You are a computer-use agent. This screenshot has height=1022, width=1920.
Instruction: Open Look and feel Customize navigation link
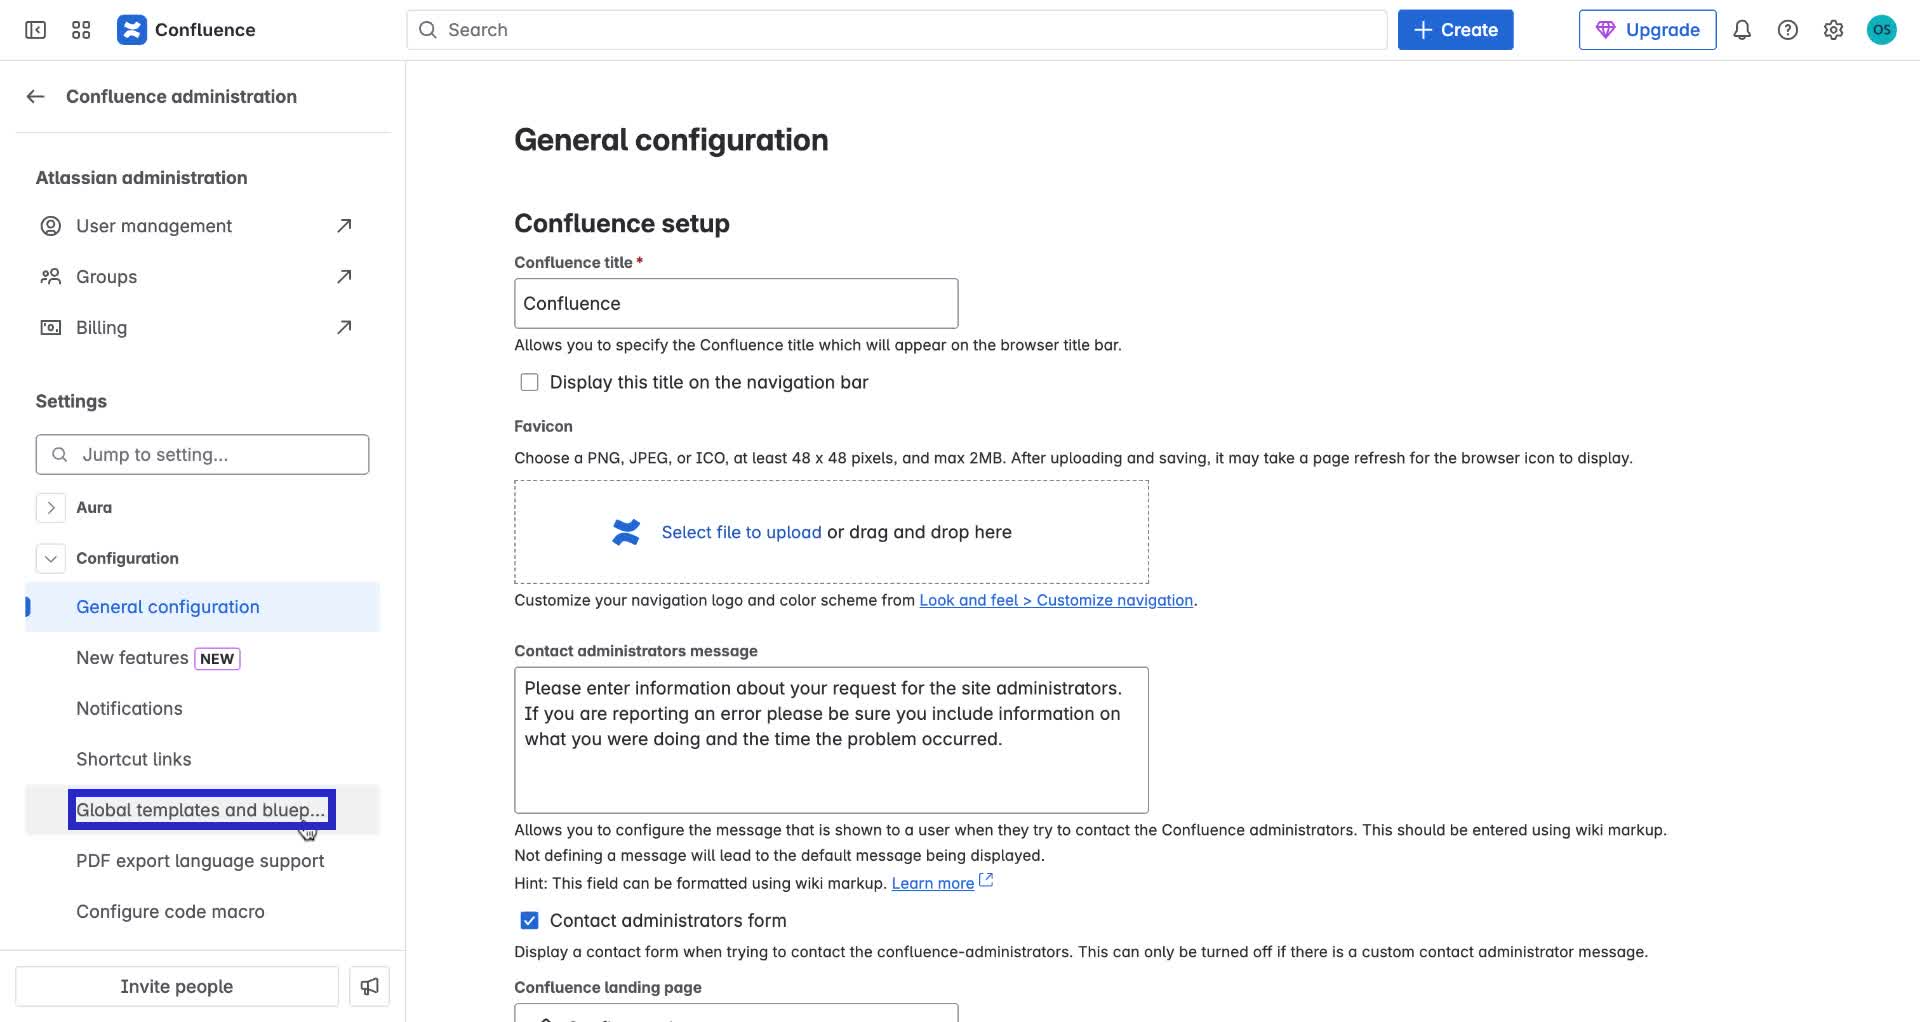(x=1056, y=600)
